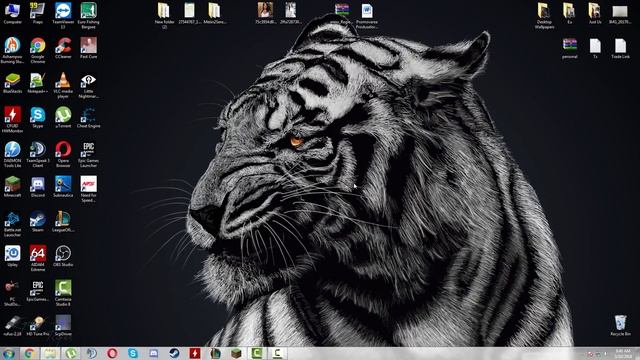Select the woman portrait image file thumbnail
This screenshot has width=640, height=360.
point(265,13)
